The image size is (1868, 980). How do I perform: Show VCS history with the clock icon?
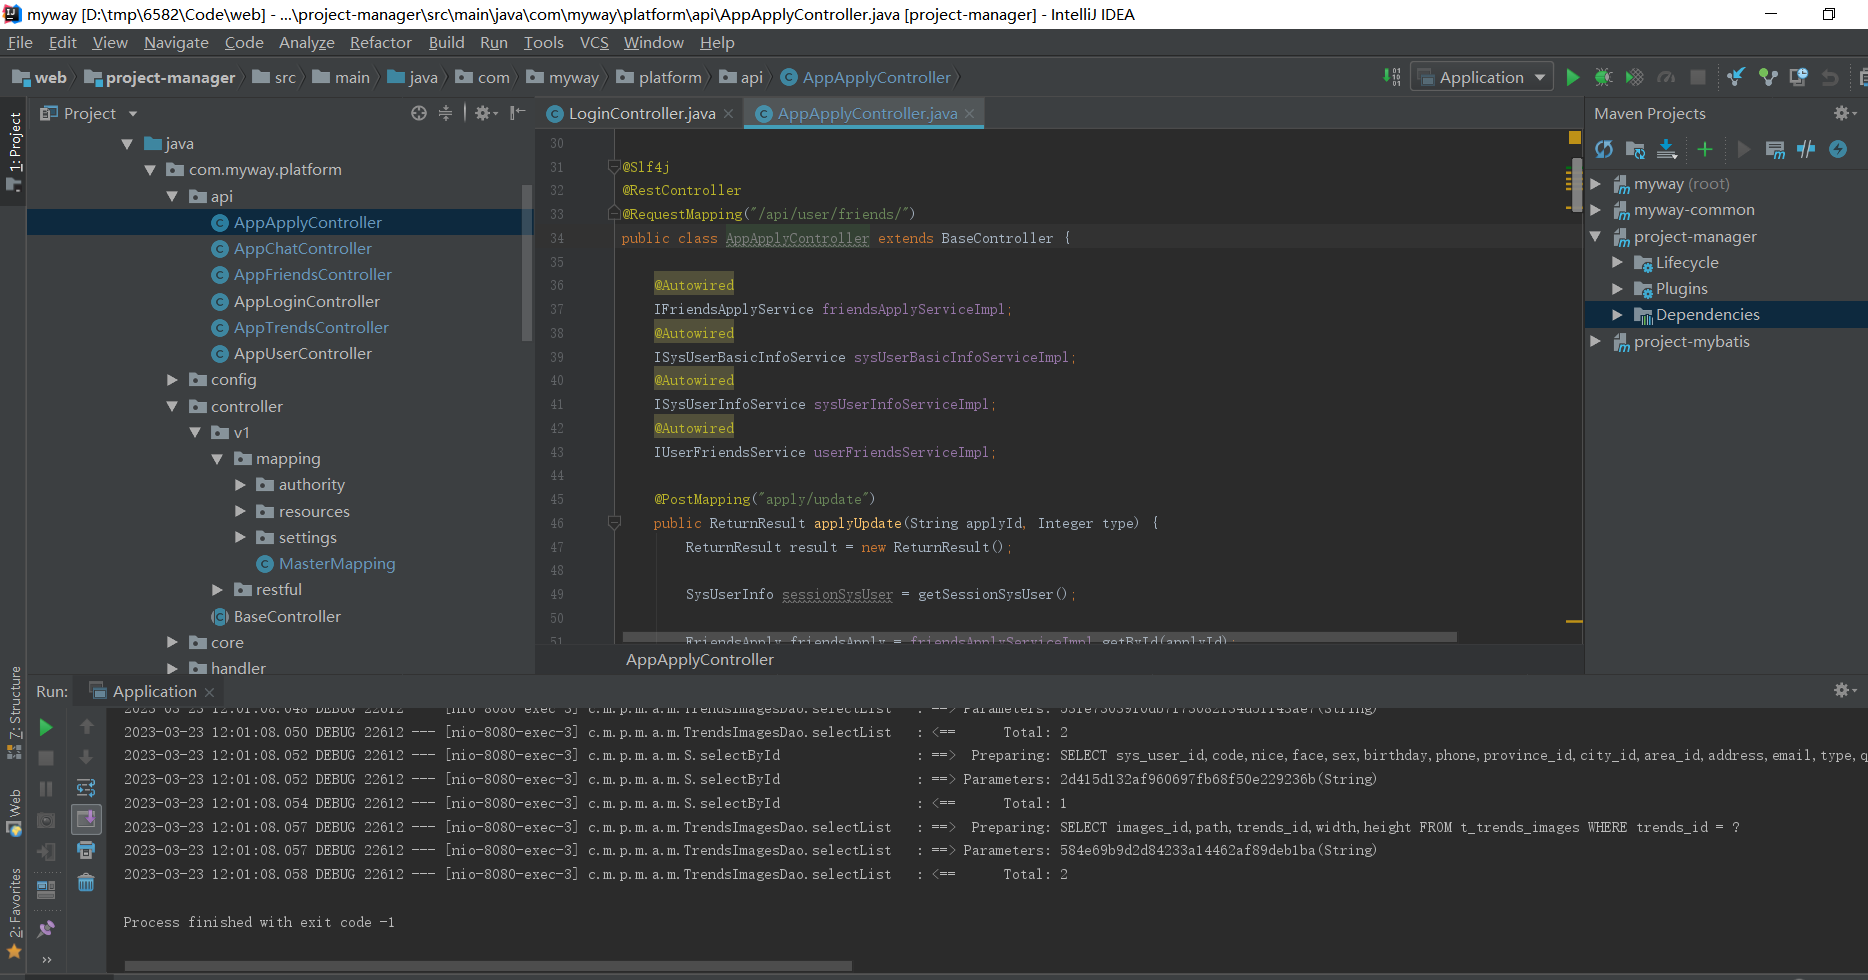point(1799,77)
